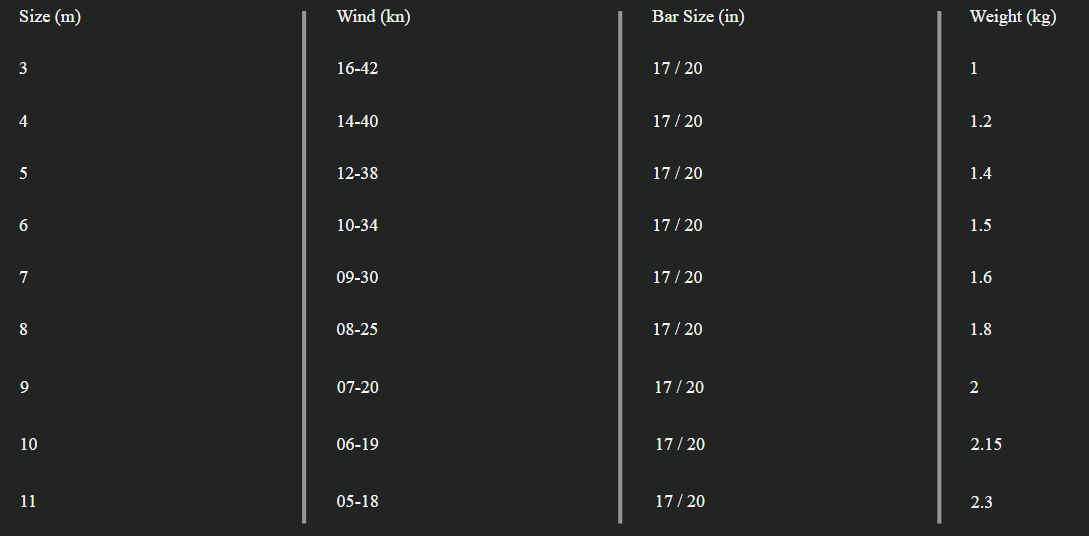The image size is (1089, 536).
Task: Select the 16-42 wind range cell
Action: [357, 69]
